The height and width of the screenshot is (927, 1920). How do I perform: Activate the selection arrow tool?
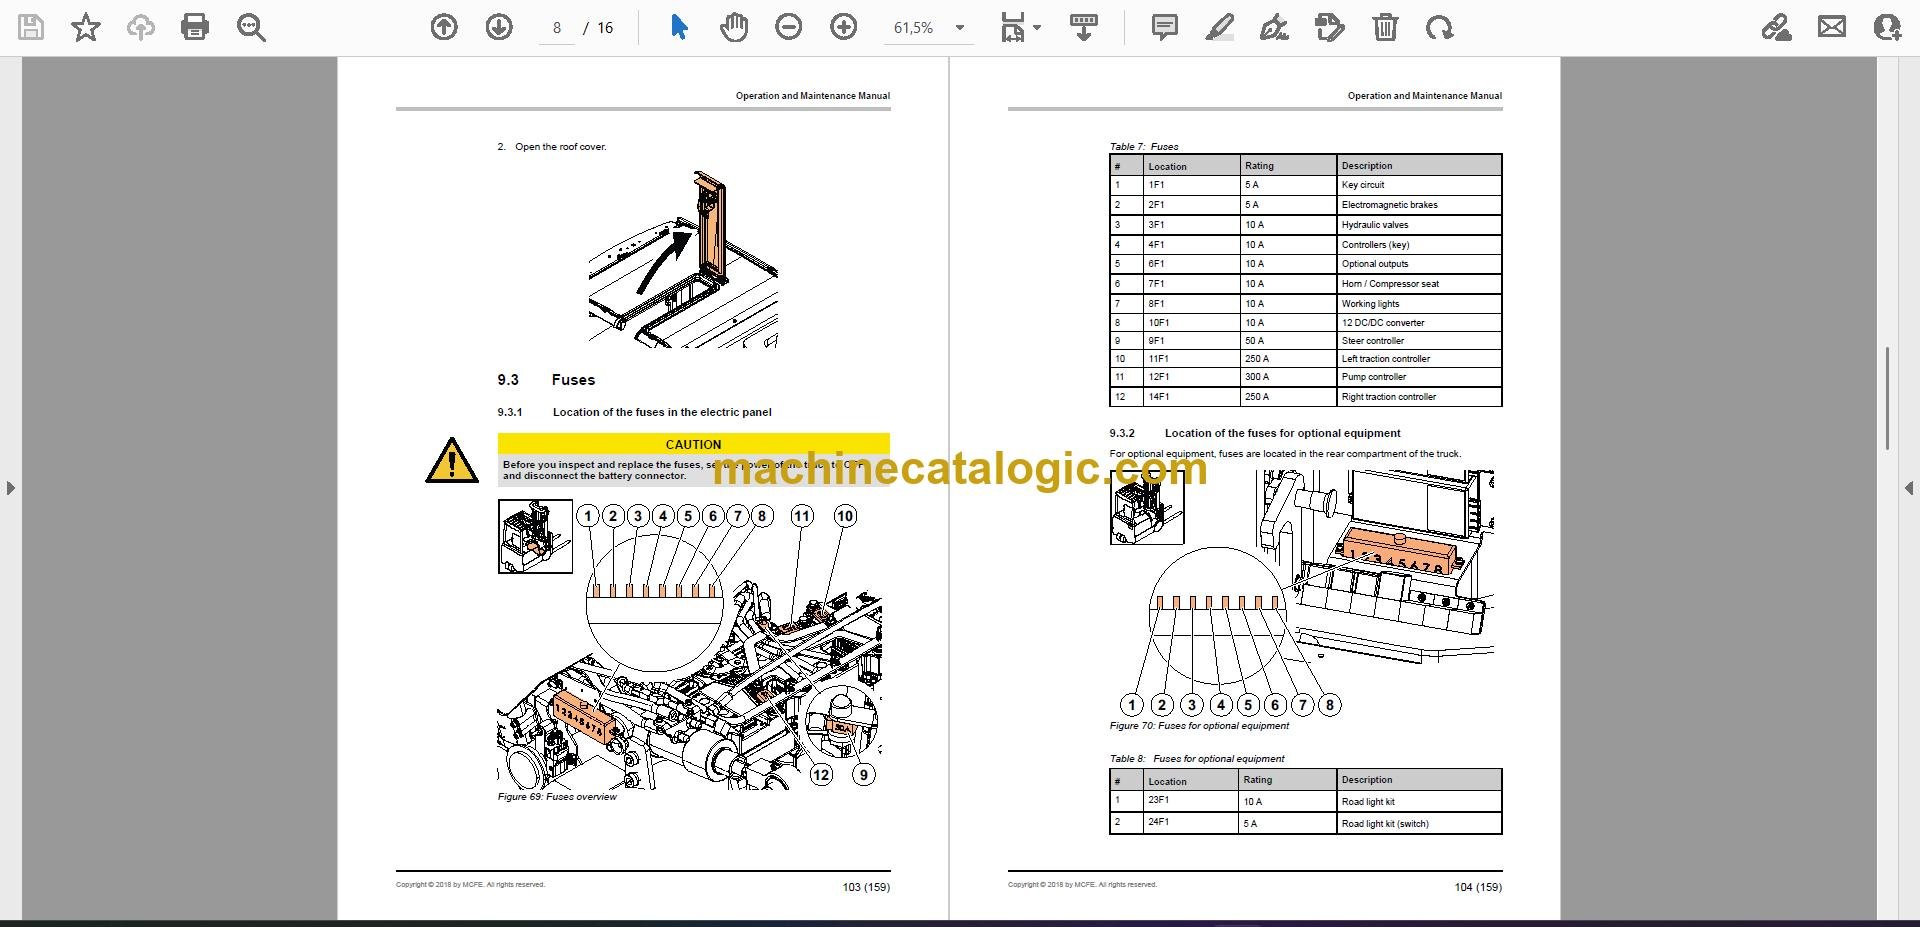point(679,28)
